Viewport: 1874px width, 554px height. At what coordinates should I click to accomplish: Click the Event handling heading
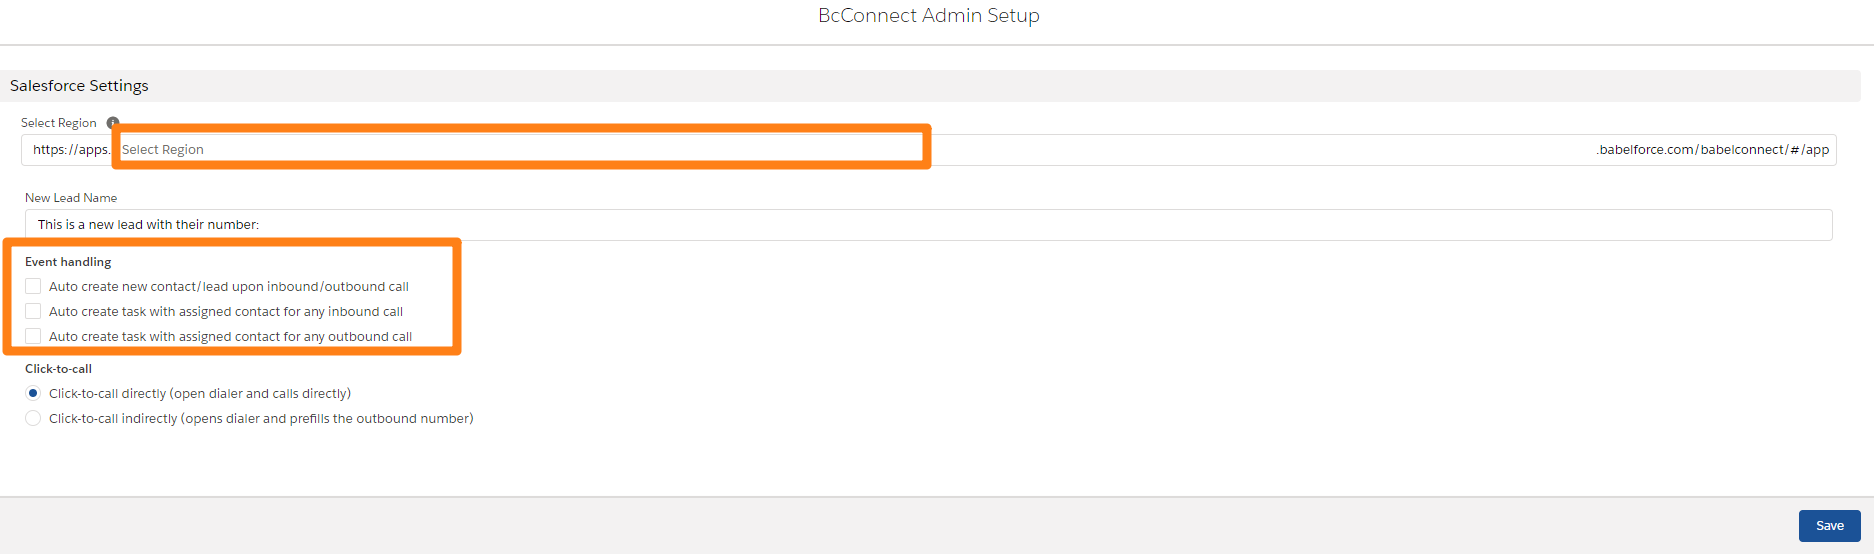pyautogui.click(x=68, y=262)
